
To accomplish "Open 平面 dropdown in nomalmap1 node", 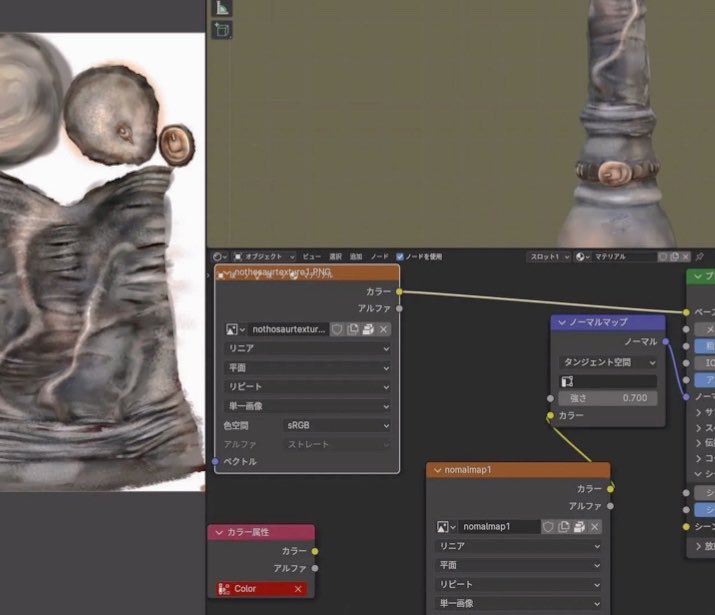I will [518, 565].
